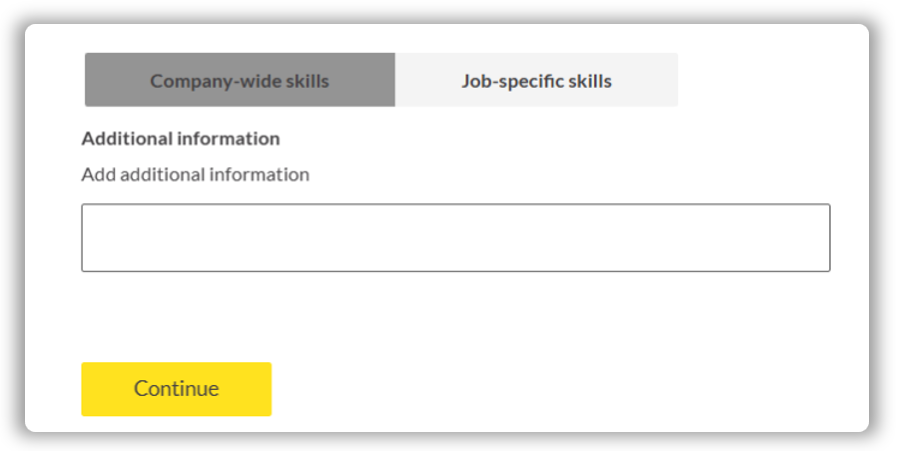View skills that are Job-specific
The width and height of the screenshot is (898, 451).
coord(537,80)
